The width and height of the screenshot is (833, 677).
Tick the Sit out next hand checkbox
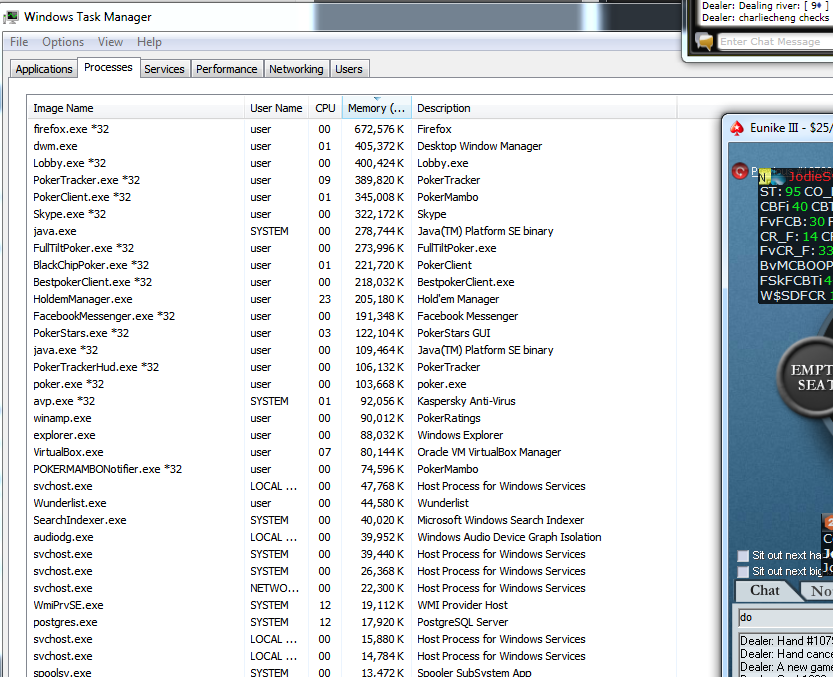(743, 556)
